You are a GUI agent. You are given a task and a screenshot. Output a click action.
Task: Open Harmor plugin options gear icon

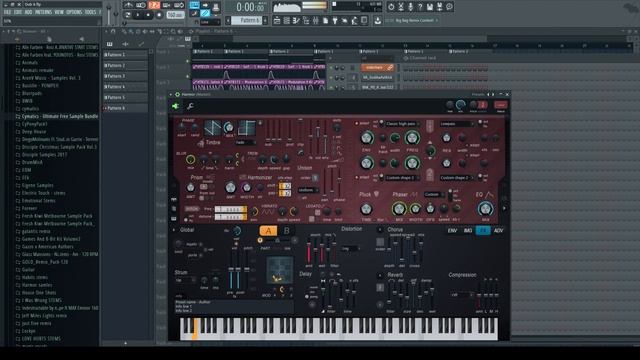[x=177, y=94]
